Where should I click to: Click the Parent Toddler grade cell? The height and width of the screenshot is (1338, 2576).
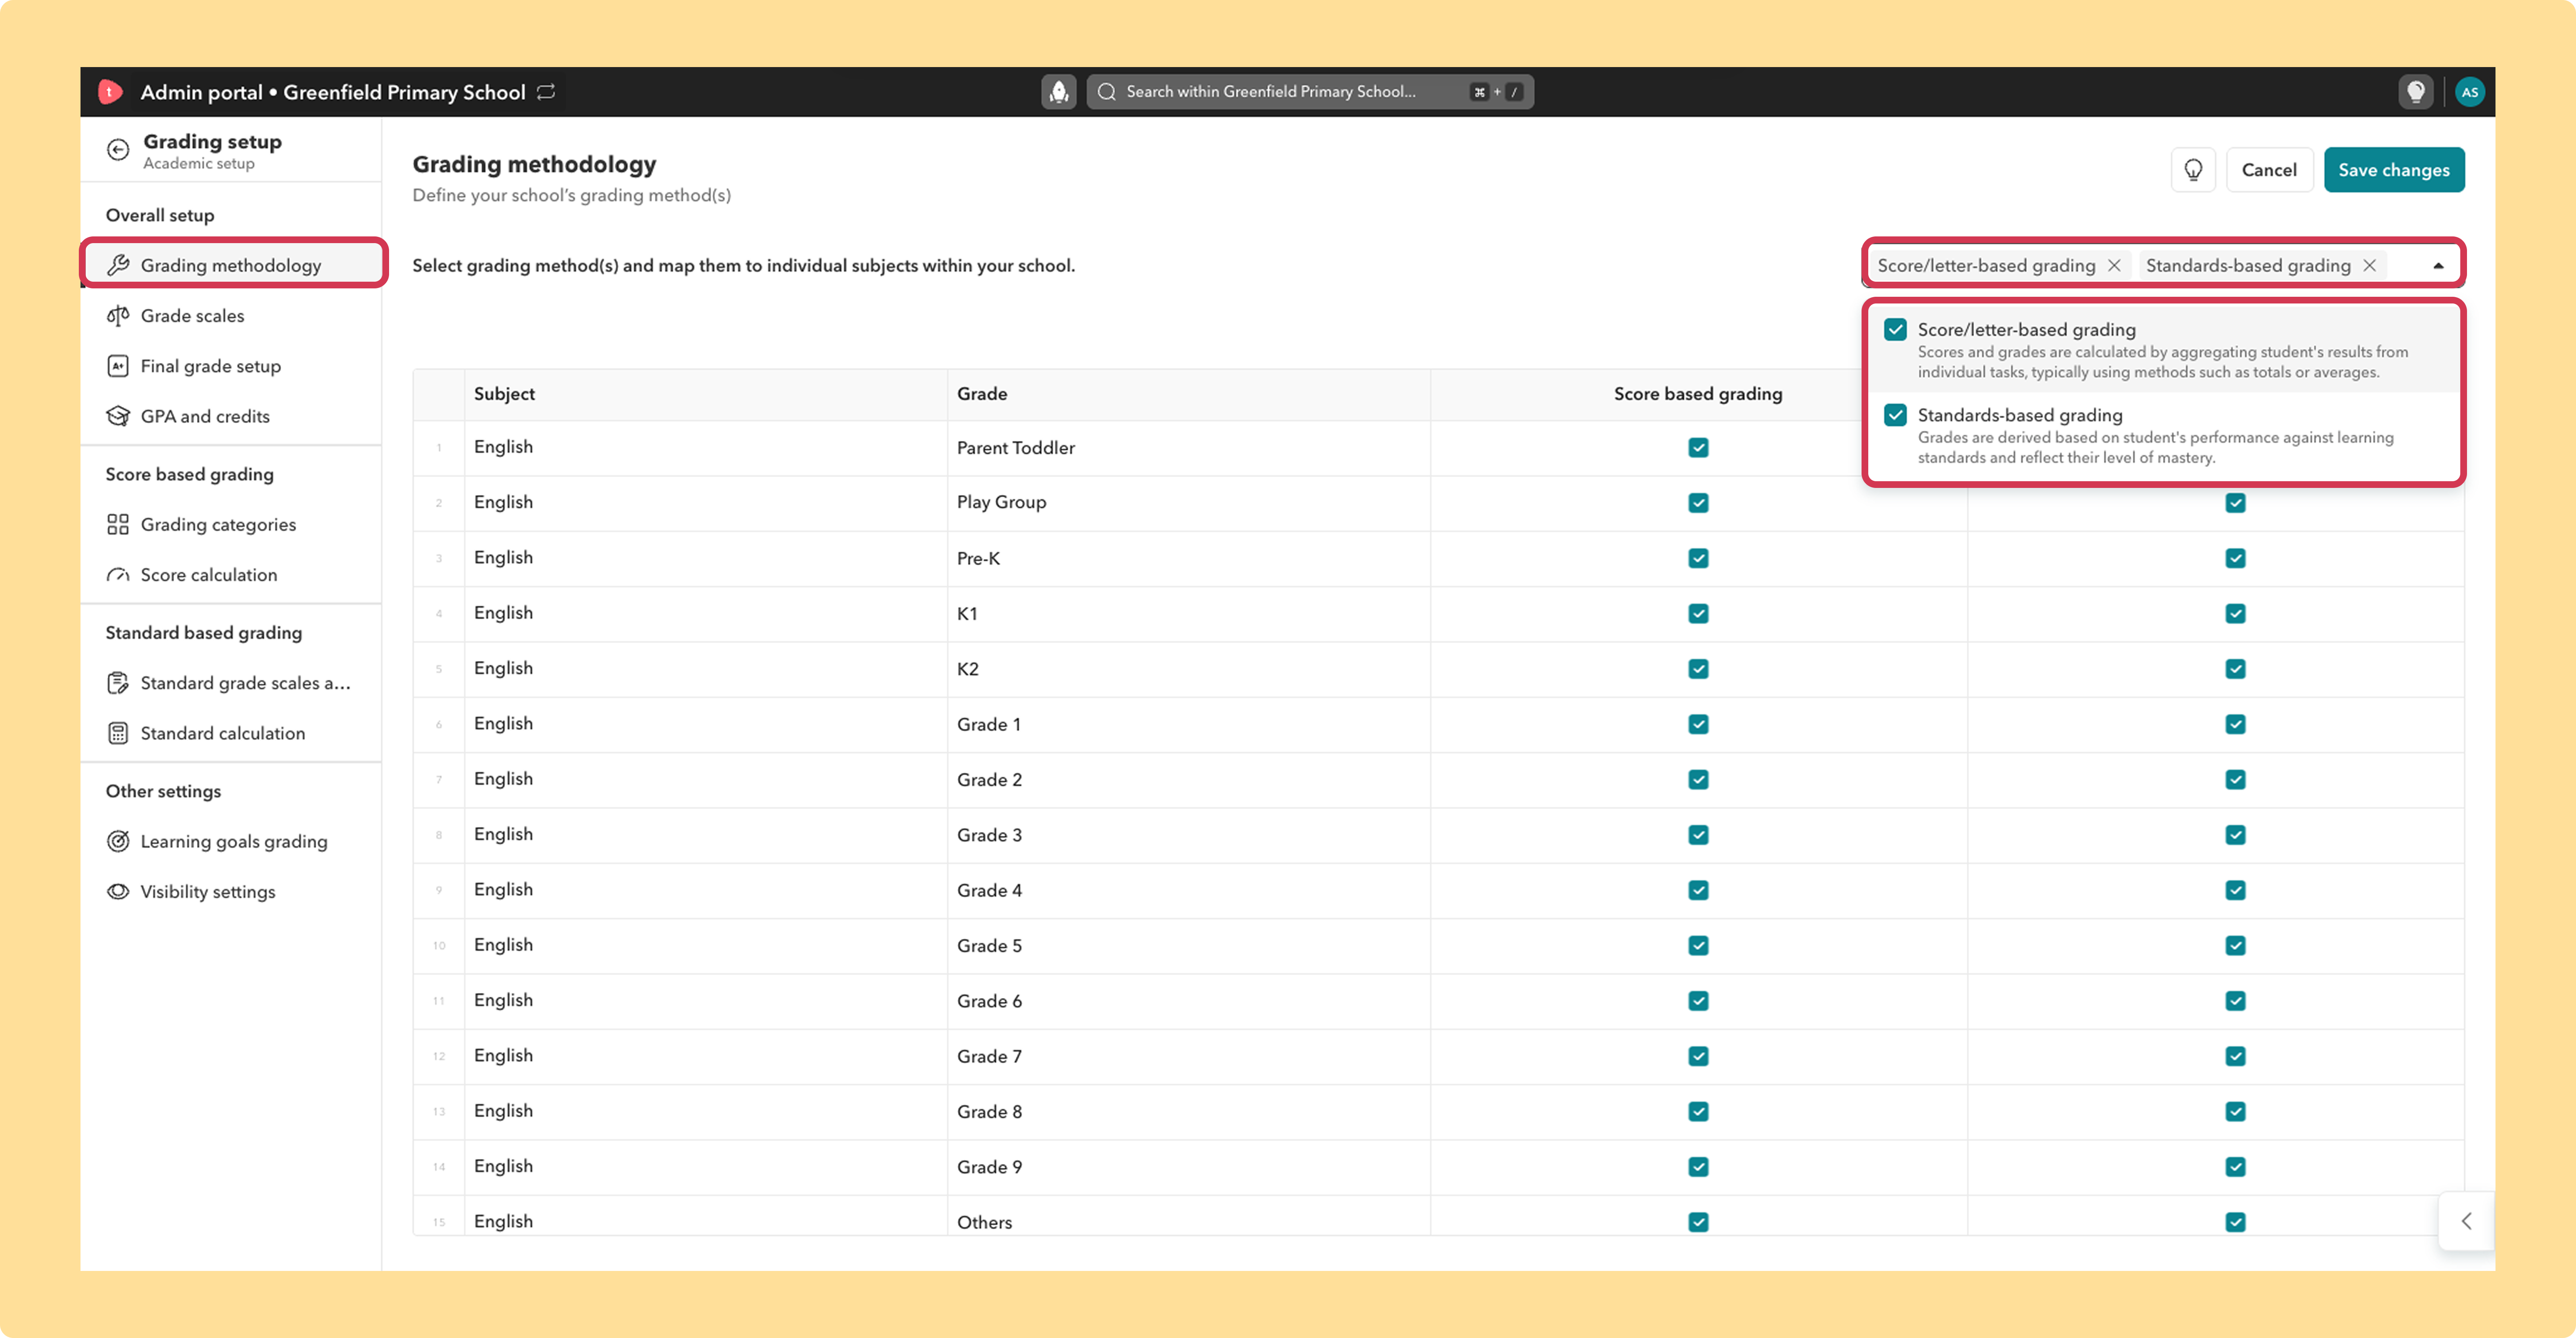tap(1188, 448)
